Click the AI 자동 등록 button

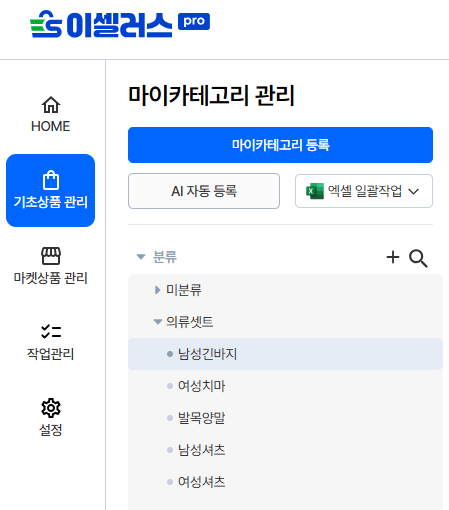(x=204, y=191)
